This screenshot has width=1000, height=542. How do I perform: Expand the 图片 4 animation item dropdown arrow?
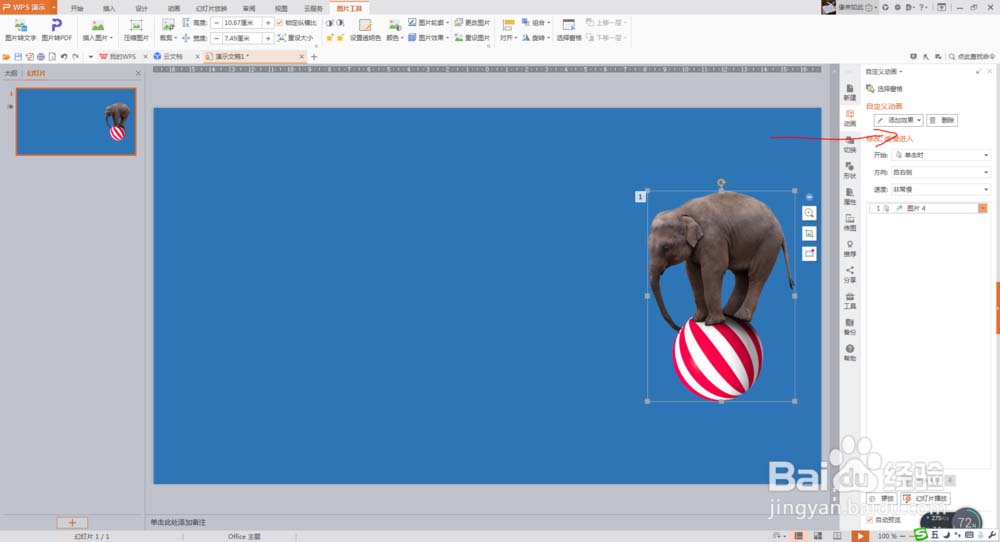983,208
